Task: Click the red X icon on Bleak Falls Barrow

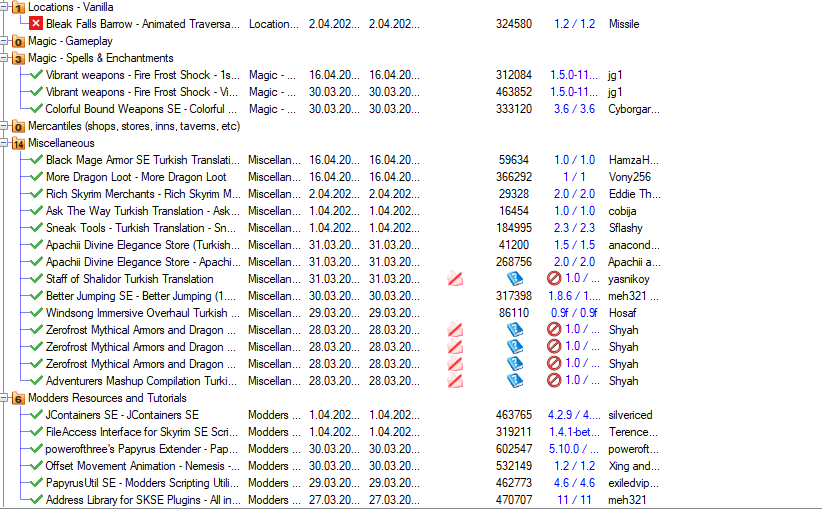Action: click(x=36, y=24)
